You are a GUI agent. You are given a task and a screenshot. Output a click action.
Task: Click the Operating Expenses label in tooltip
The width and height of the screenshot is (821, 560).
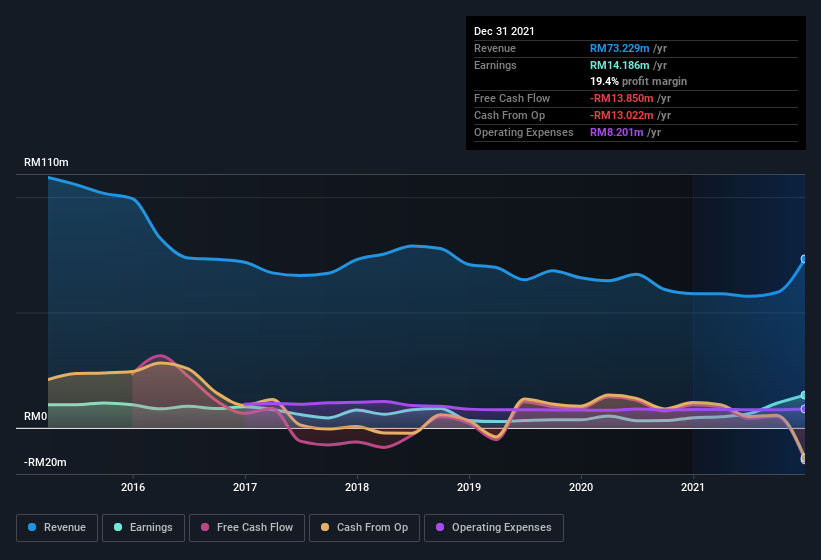point(524,132)
